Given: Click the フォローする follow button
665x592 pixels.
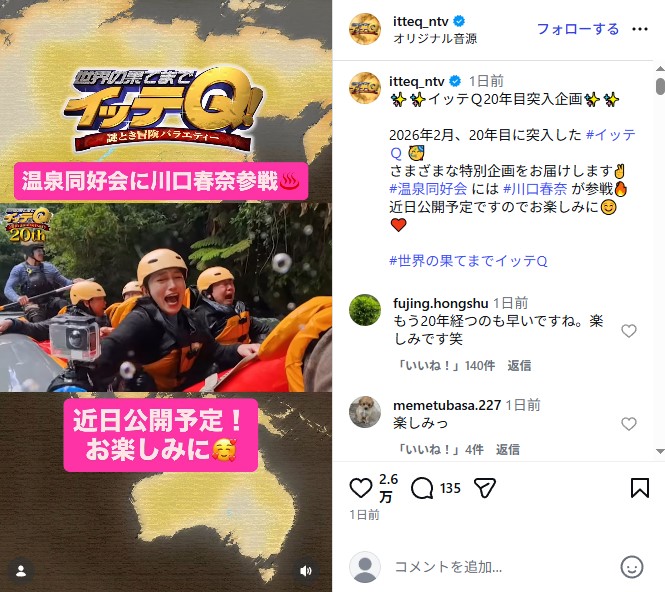Looking at the screenshot, I should tap(578, 29).
